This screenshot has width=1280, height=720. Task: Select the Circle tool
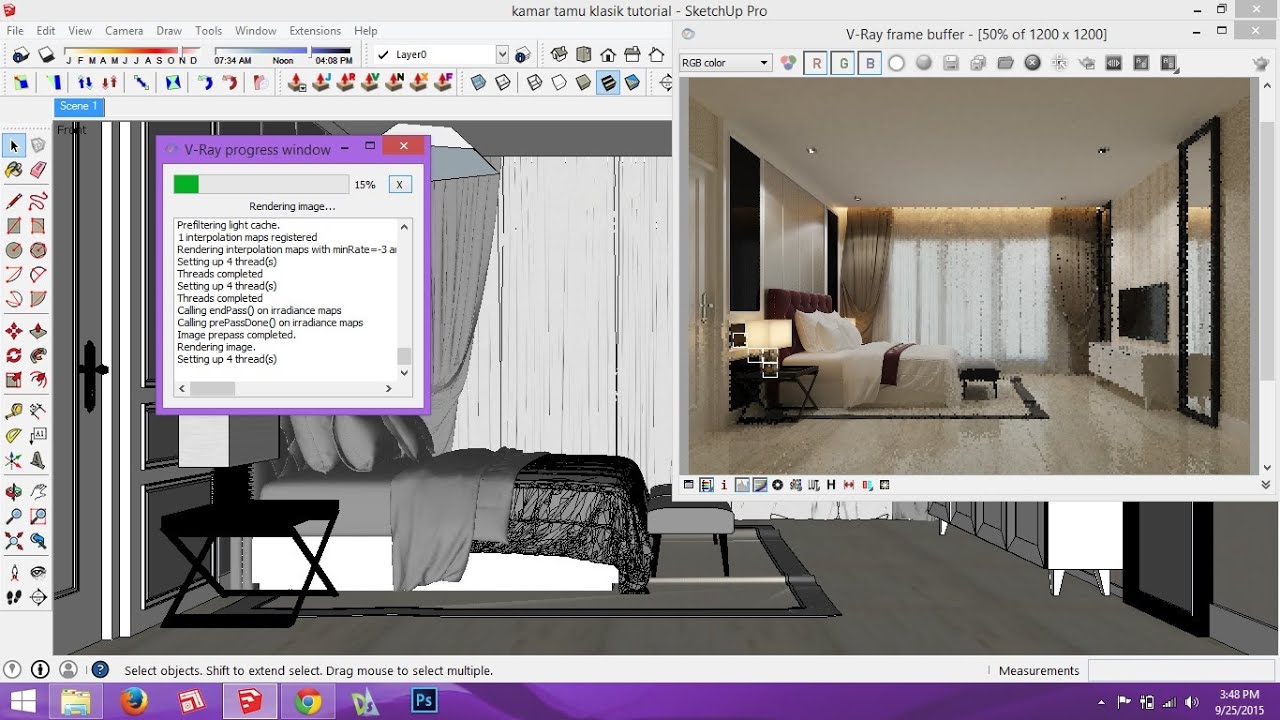click(14, 250)
